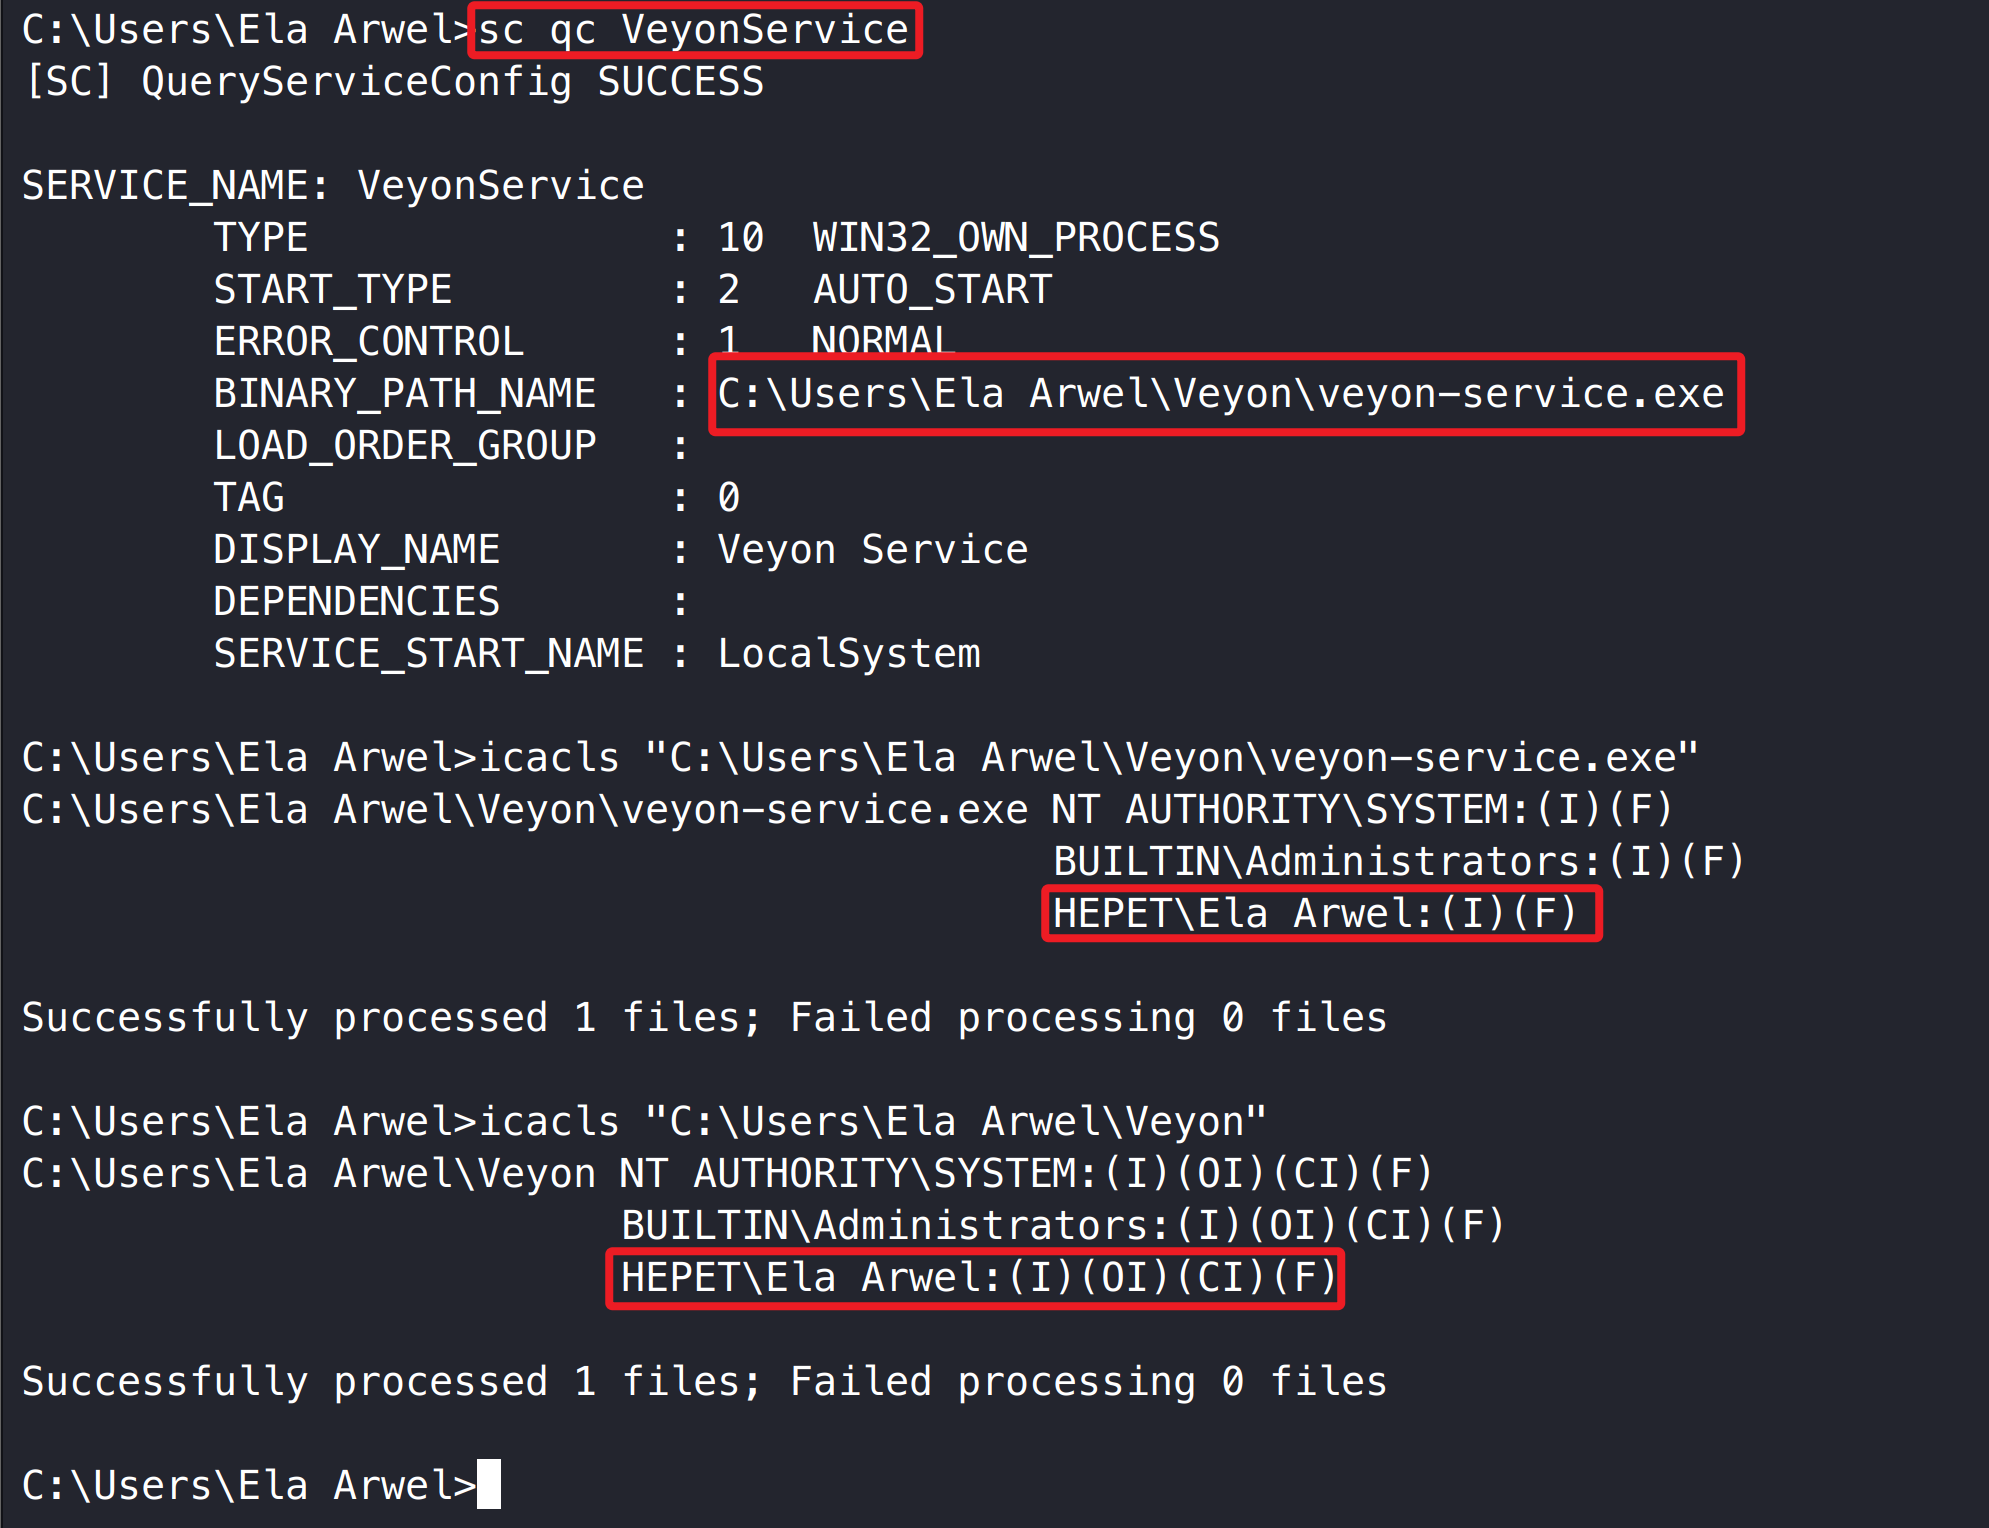The height and width of the screenshot is (1528, 1989).
Task: Click the highlighted "sc qc VeyonService" command
Action: (694, 30)
